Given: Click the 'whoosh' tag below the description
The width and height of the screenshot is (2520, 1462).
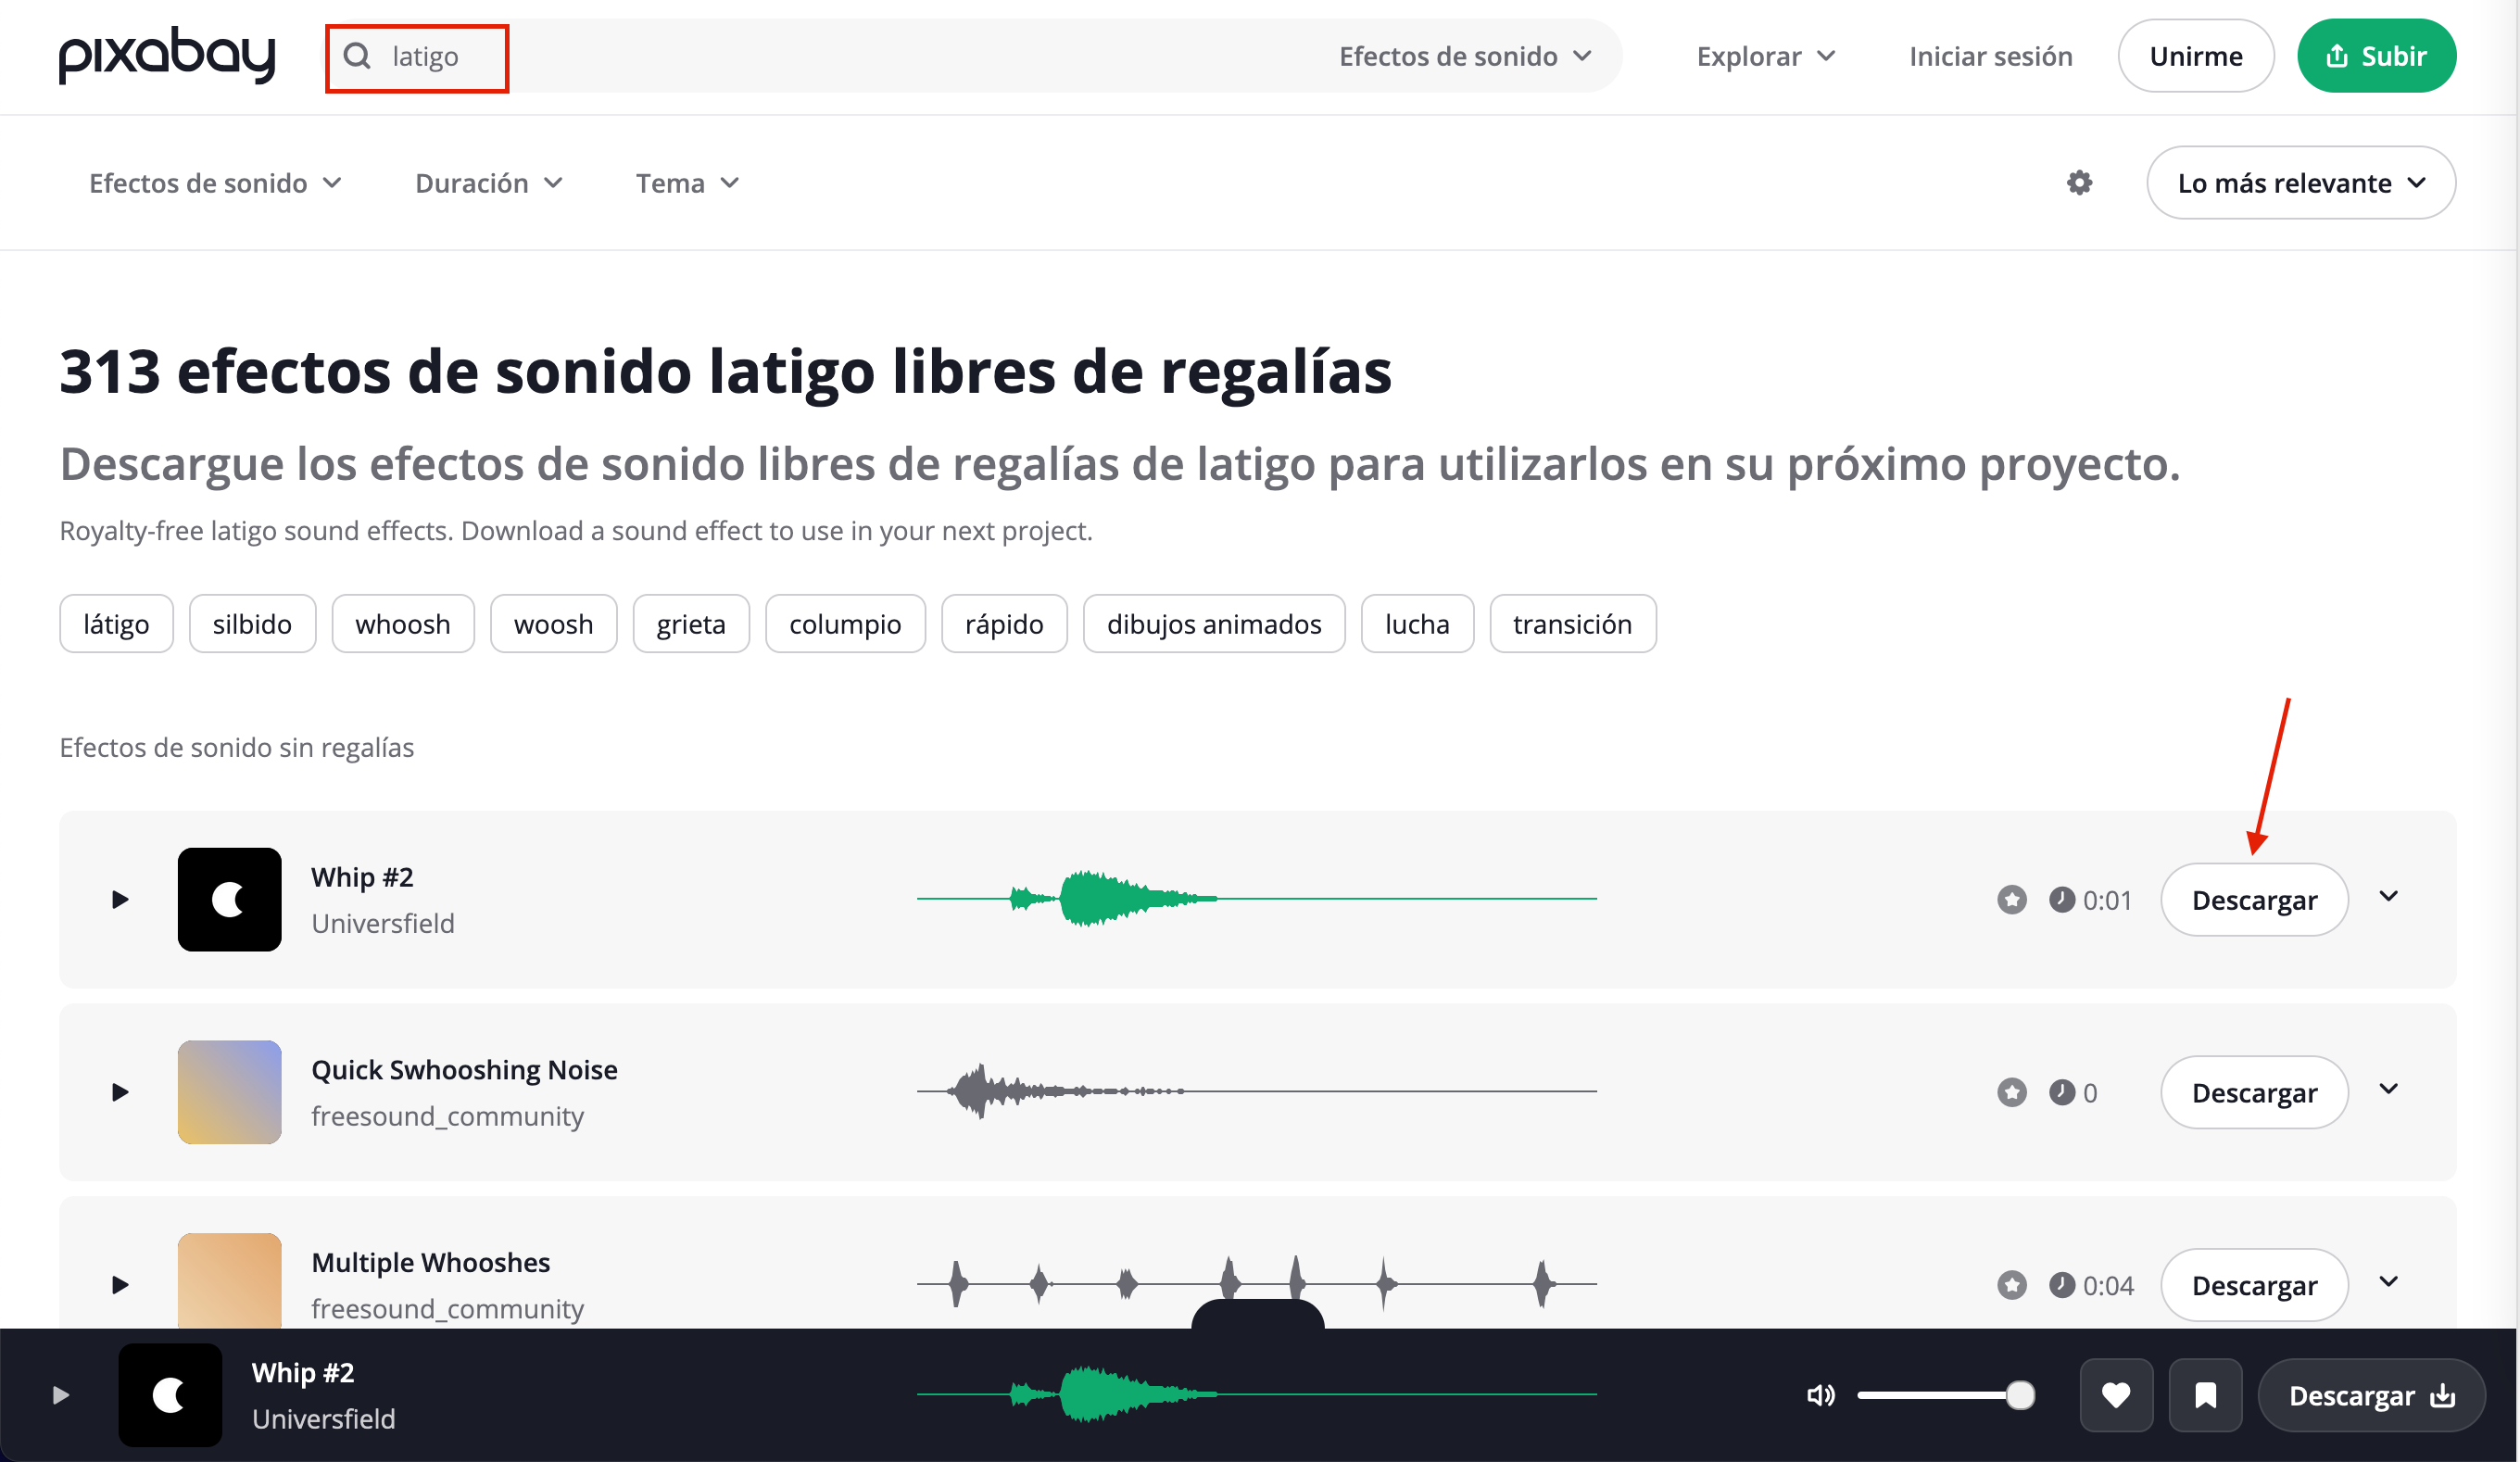Looking at the screenshot, I should pos(402,623).
